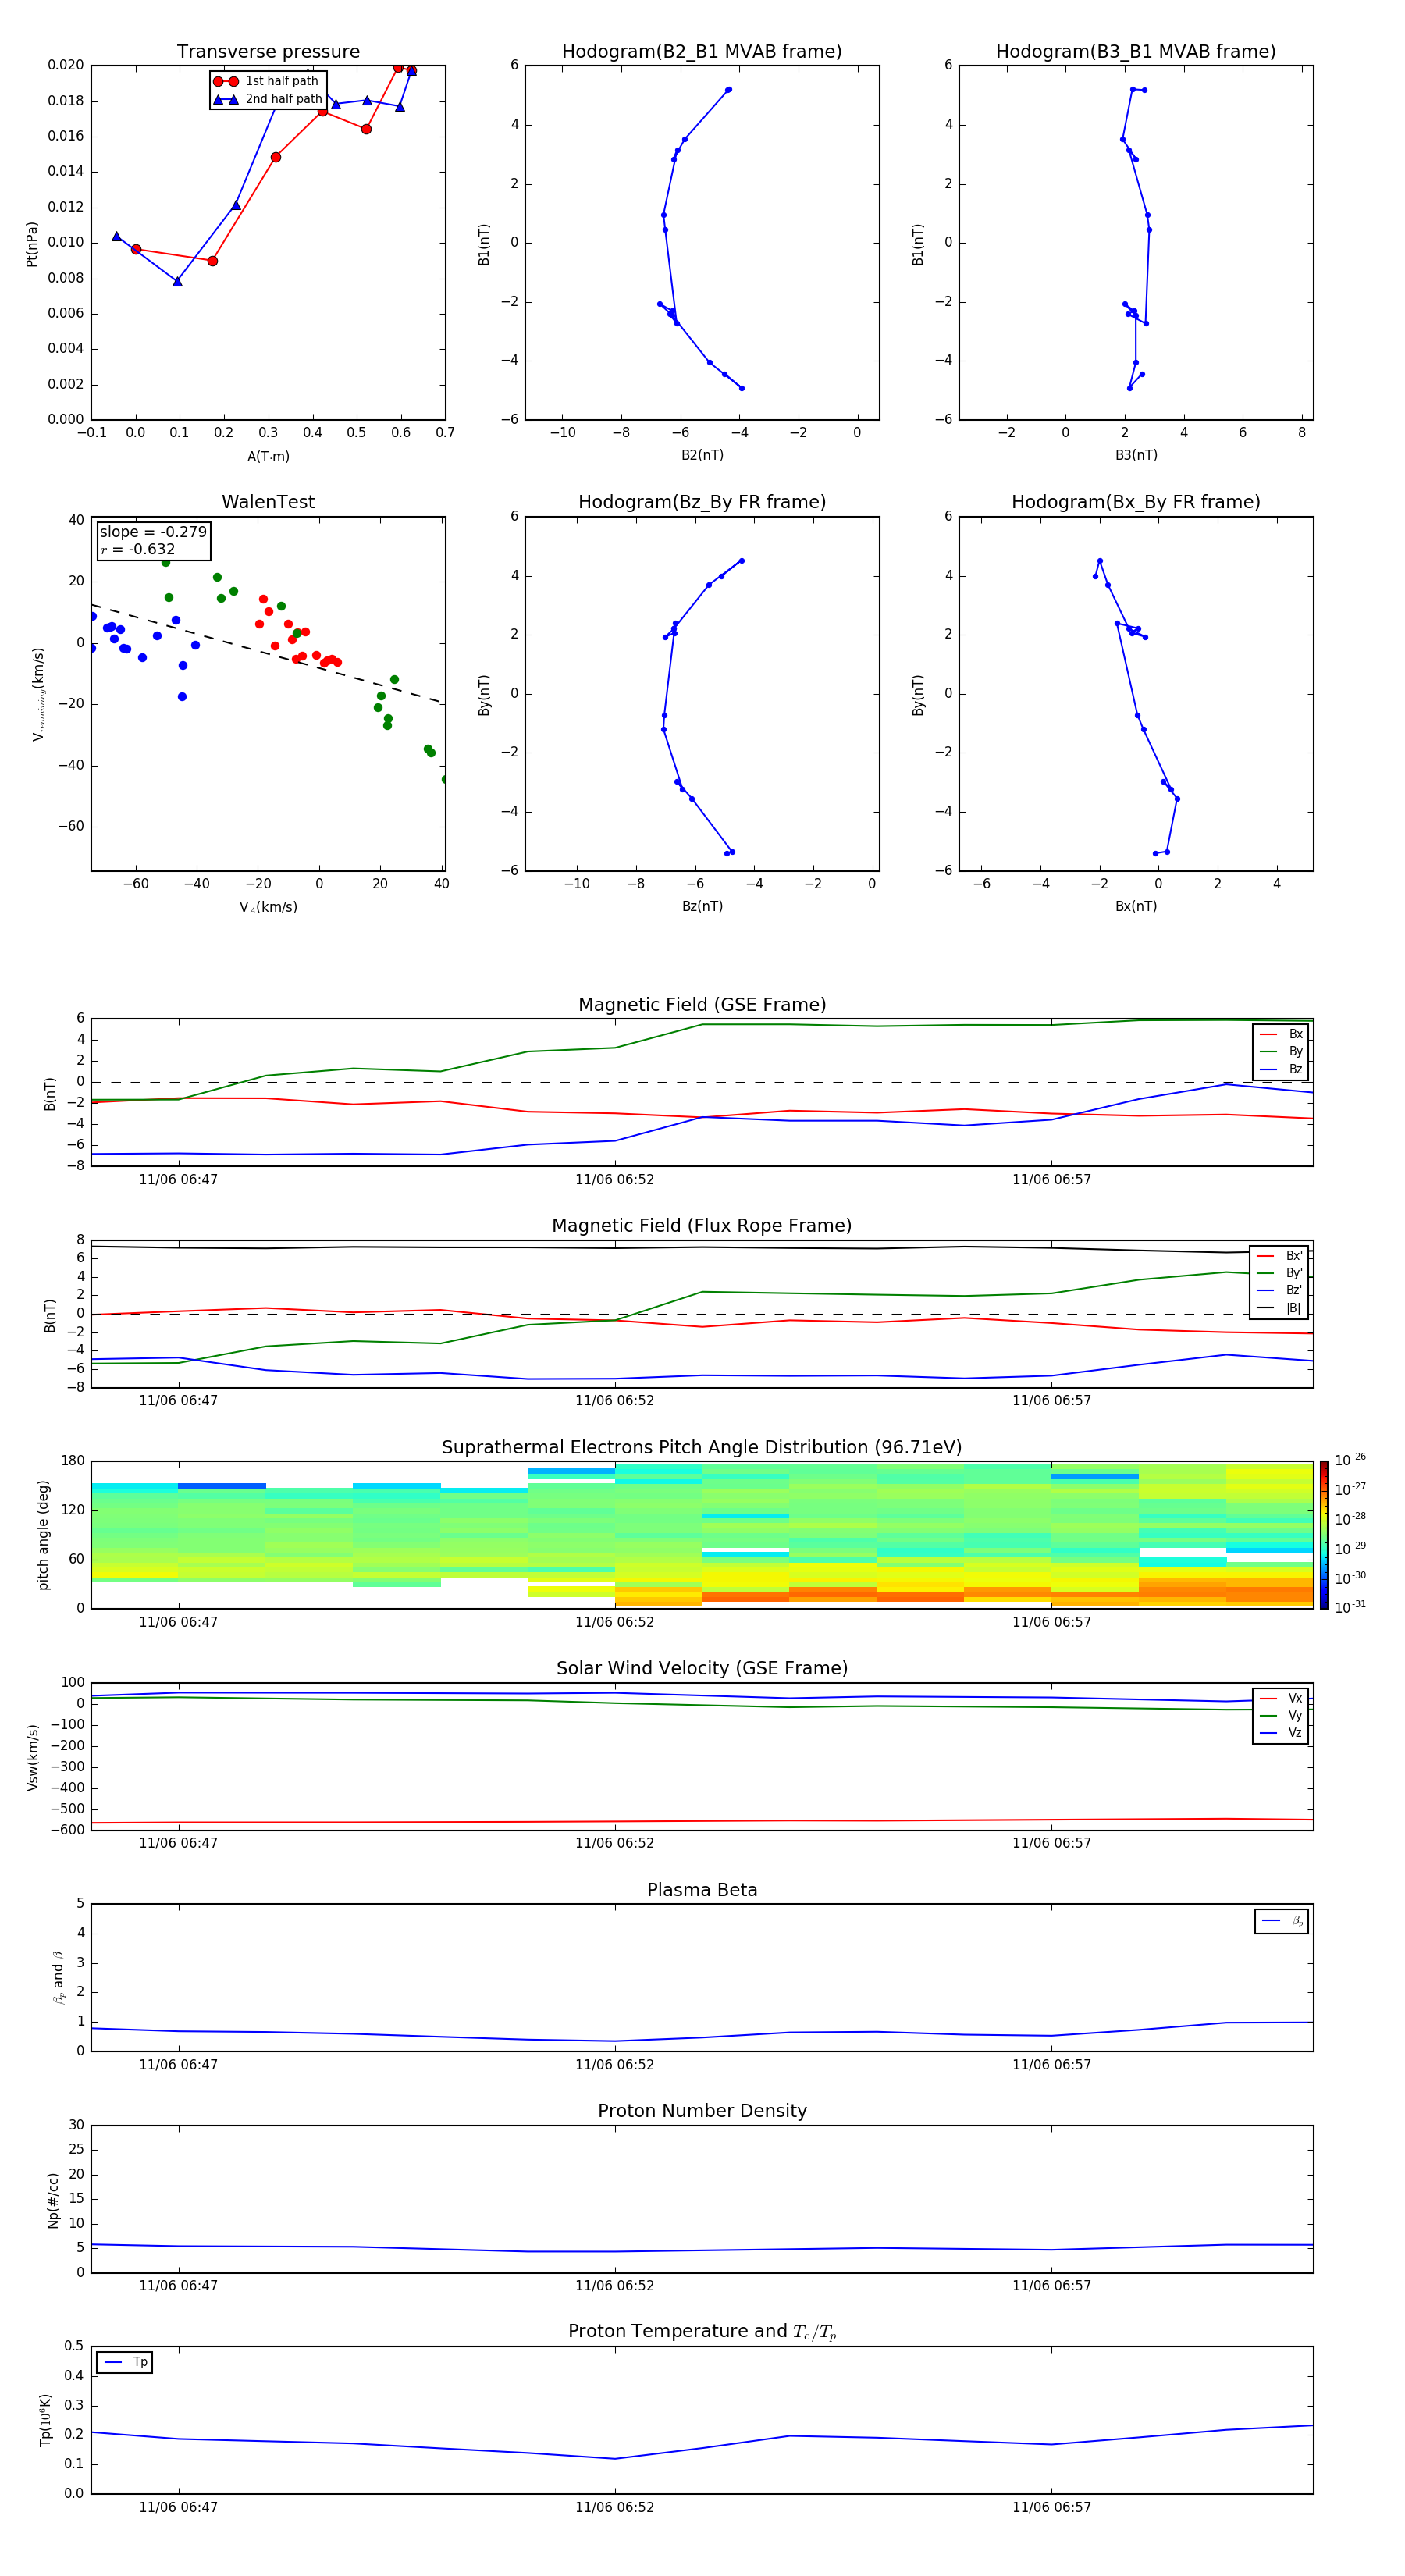Click the 'Magnetic Field (Flux Rope Frame)' title

pyautogui.click(x=702, y=1226)
